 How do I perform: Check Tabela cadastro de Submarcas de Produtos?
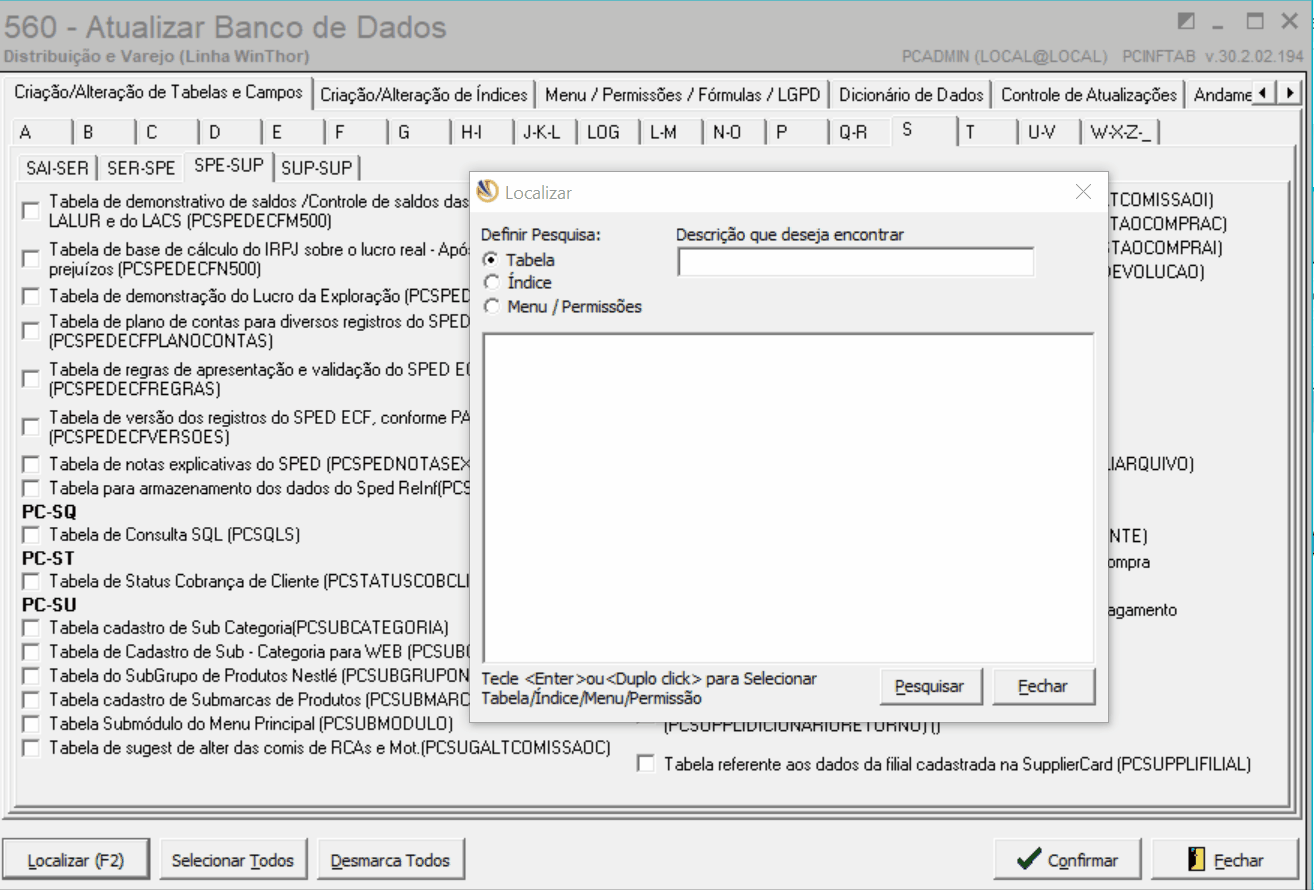[31, 699]
